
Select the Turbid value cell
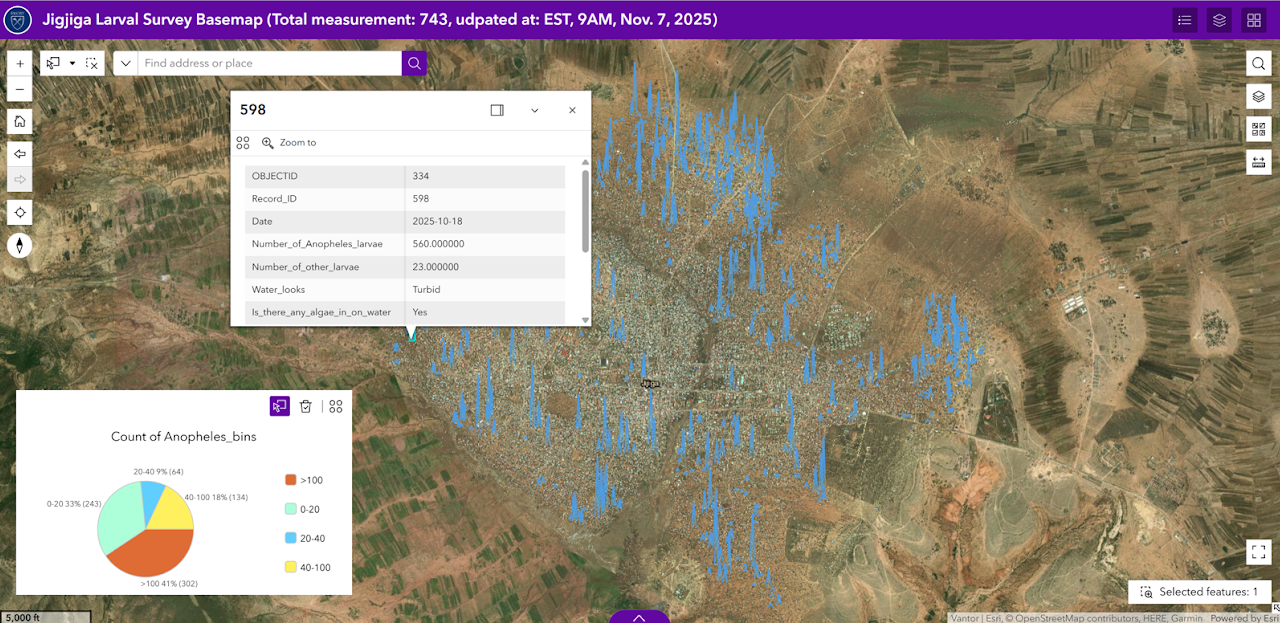click(x=485, y=290)
